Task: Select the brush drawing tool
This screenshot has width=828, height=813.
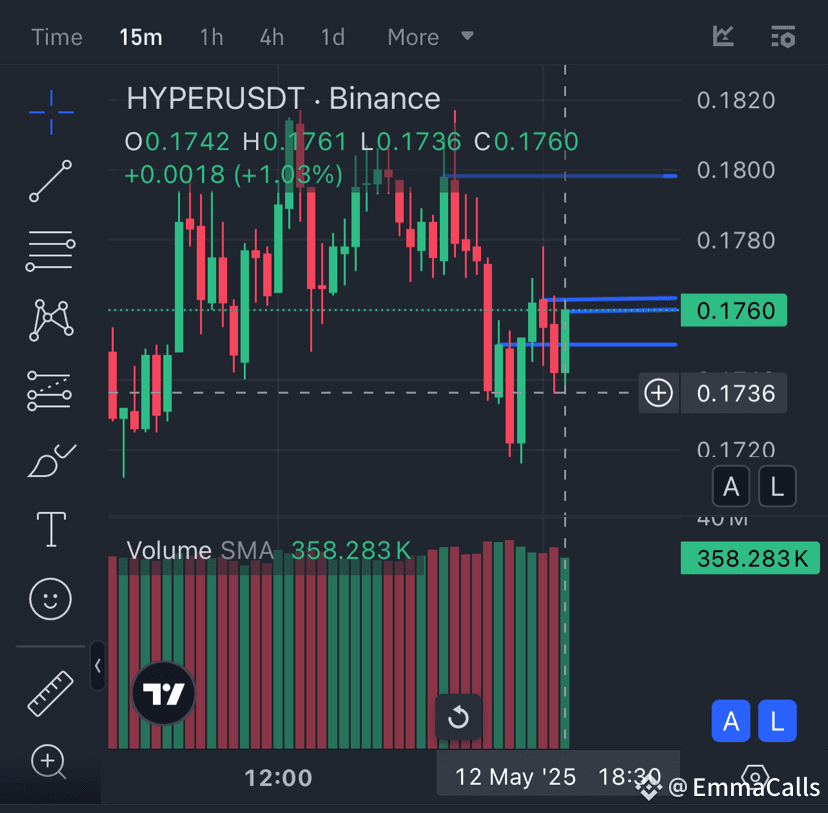Action: tap(50, 460)
